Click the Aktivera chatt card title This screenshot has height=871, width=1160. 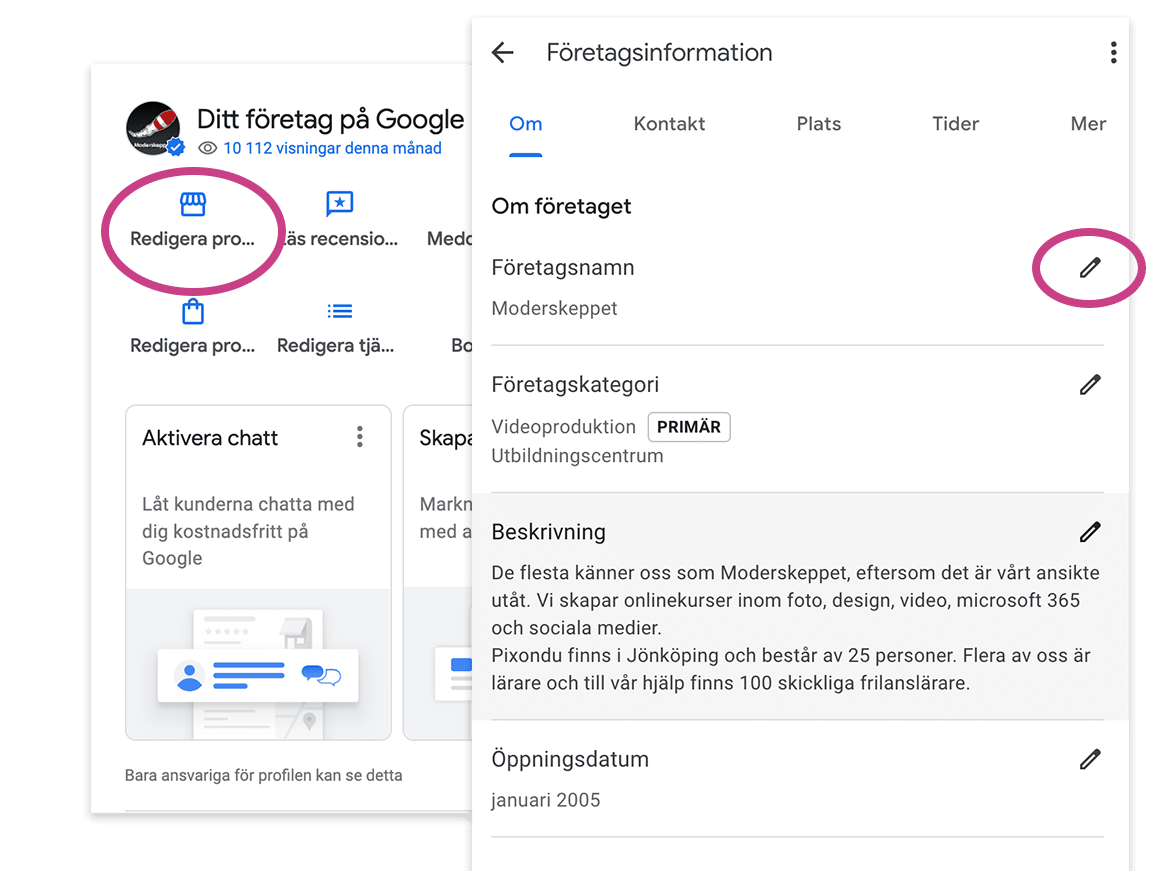210,438
